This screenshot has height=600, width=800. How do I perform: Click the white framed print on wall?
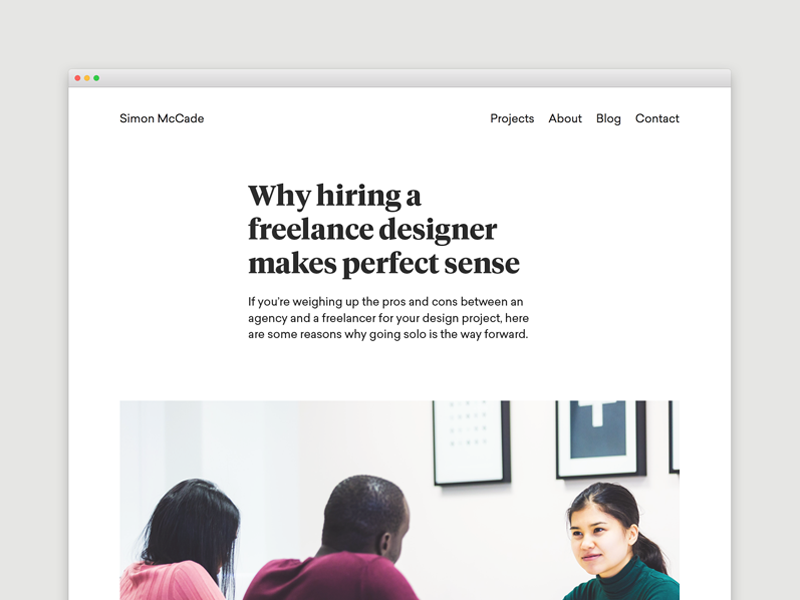tap(471, 442)
